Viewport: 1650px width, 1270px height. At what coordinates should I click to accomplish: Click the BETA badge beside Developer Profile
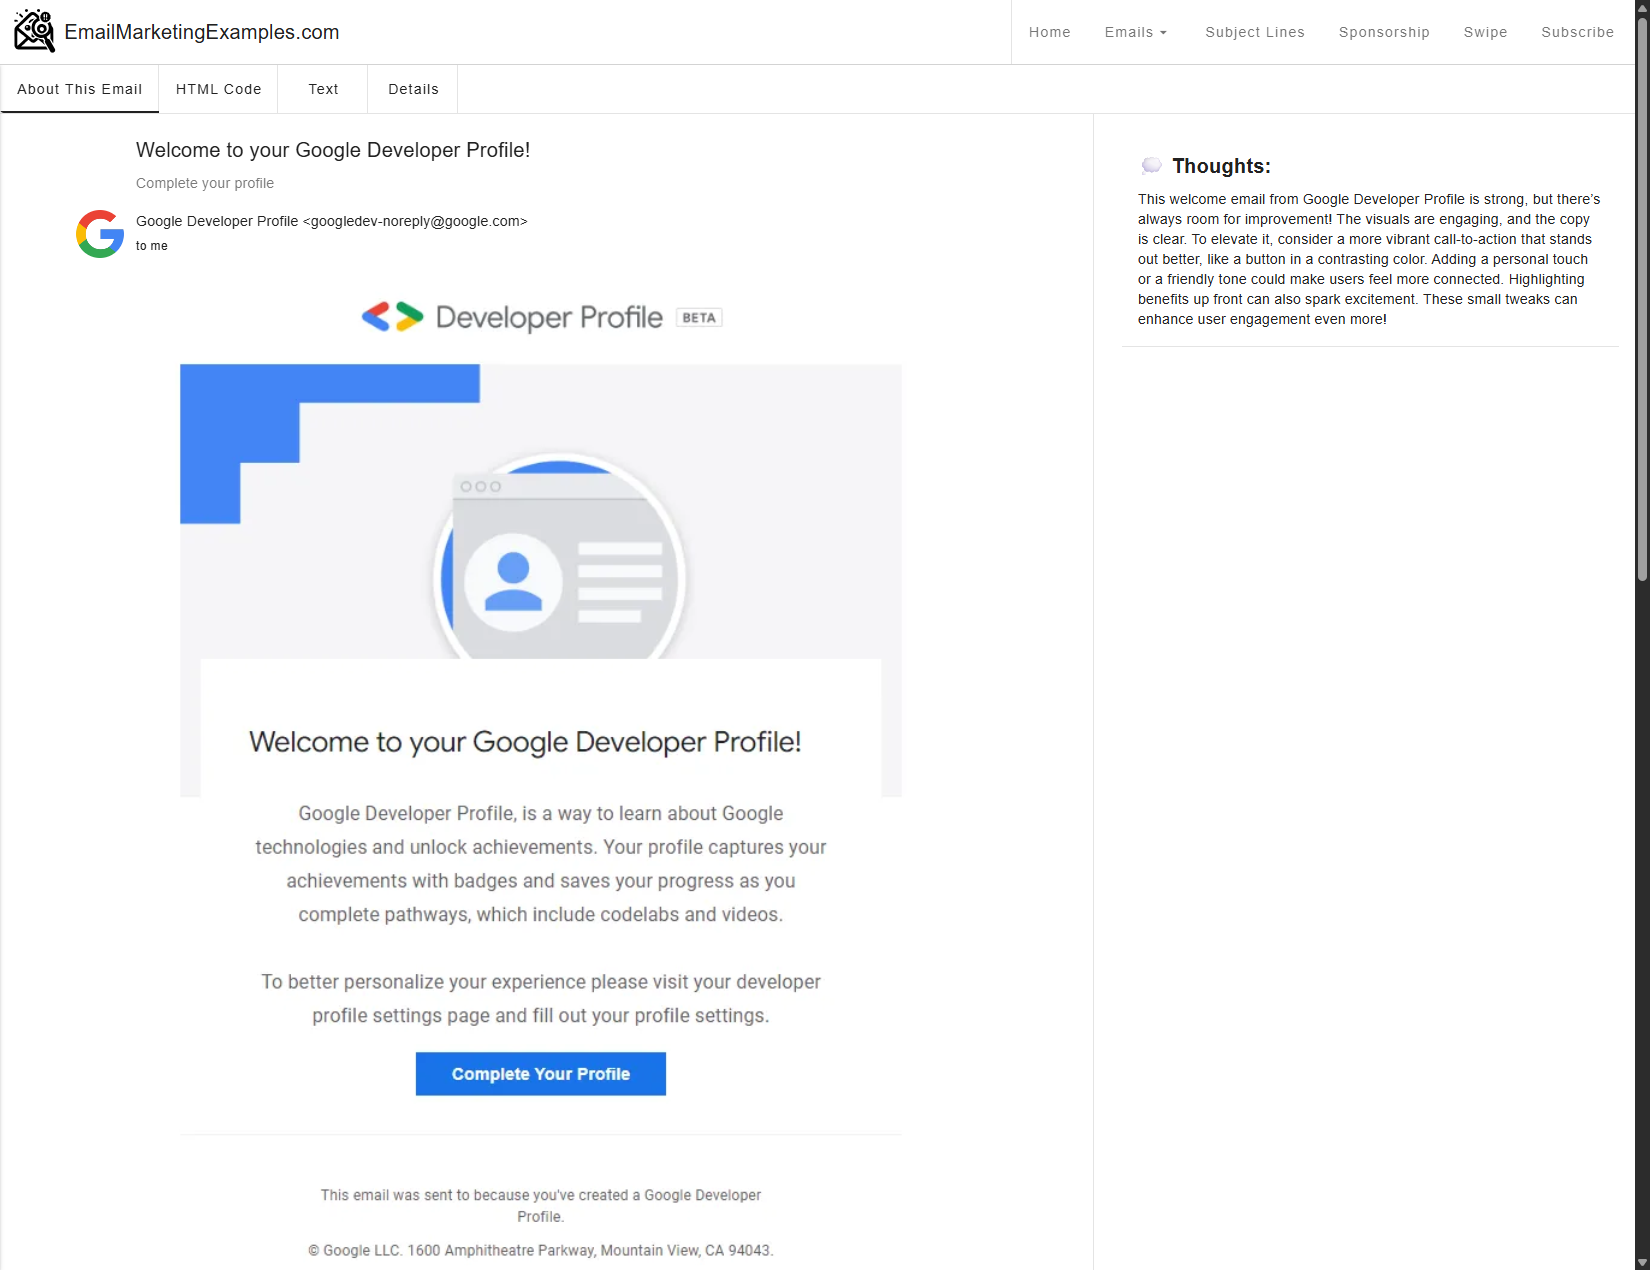(x=699, y=317)
